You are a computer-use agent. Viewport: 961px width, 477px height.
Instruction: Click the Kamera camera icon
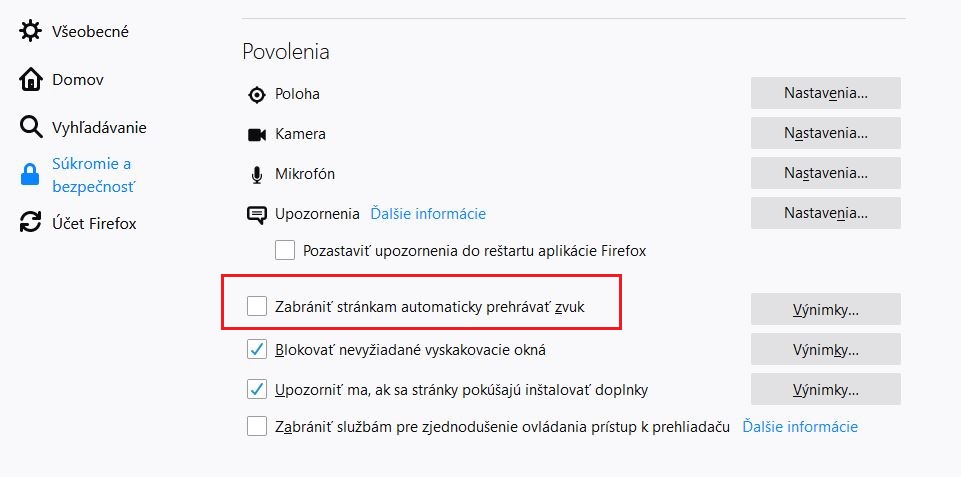pos(257,134)
